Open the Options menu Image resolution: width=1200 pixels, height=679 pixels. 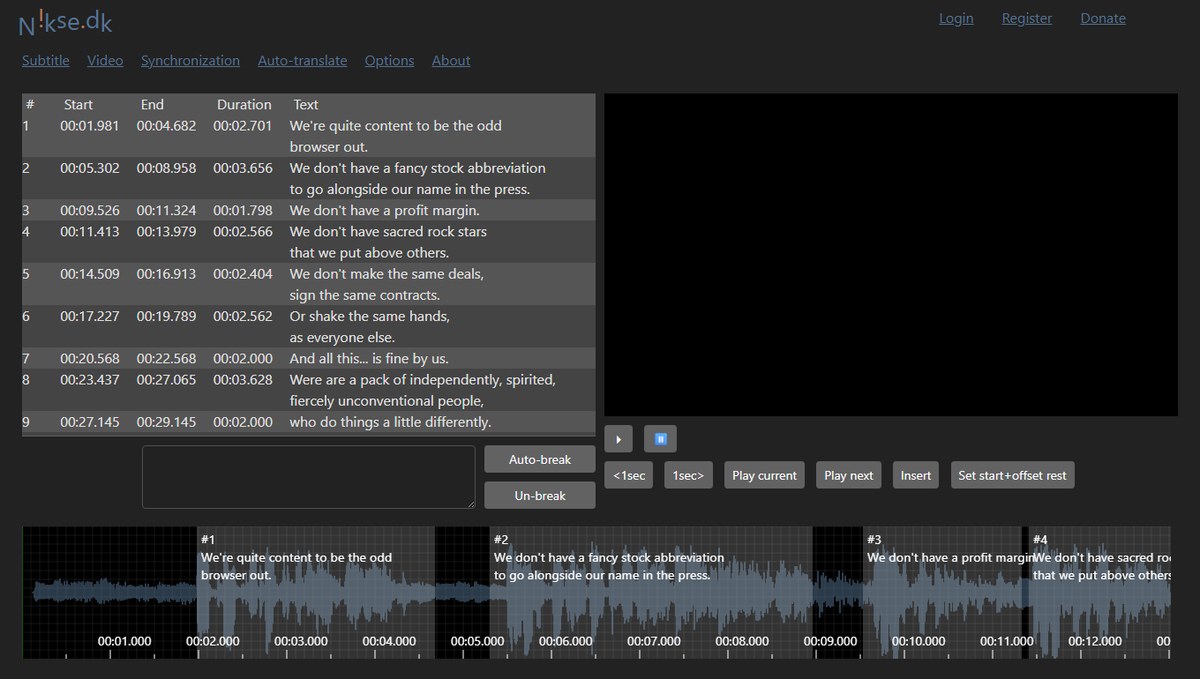[x=389, y=60]
